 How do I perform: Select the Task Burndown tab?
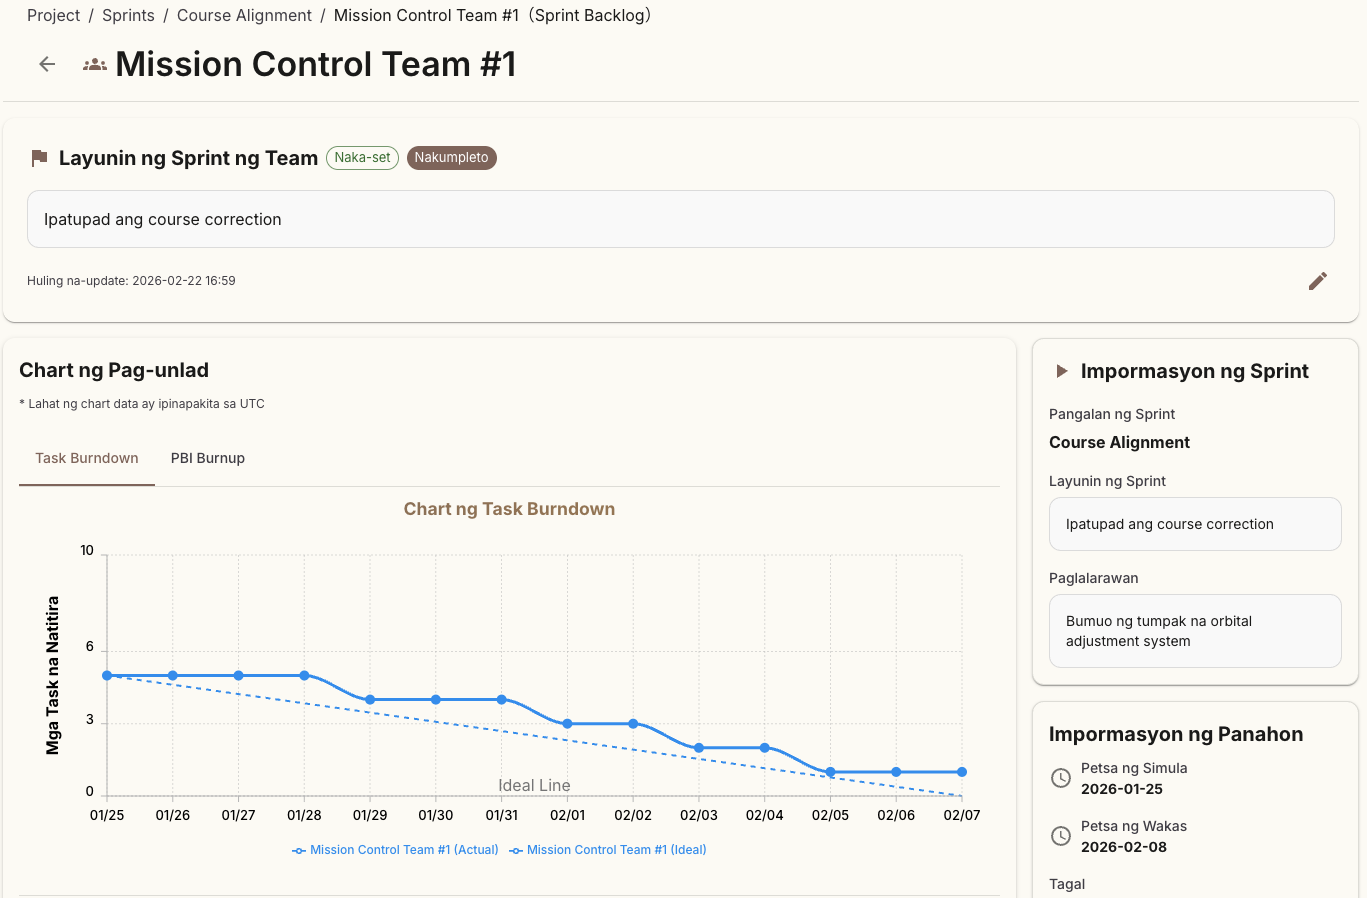click(x=86, y=458)
